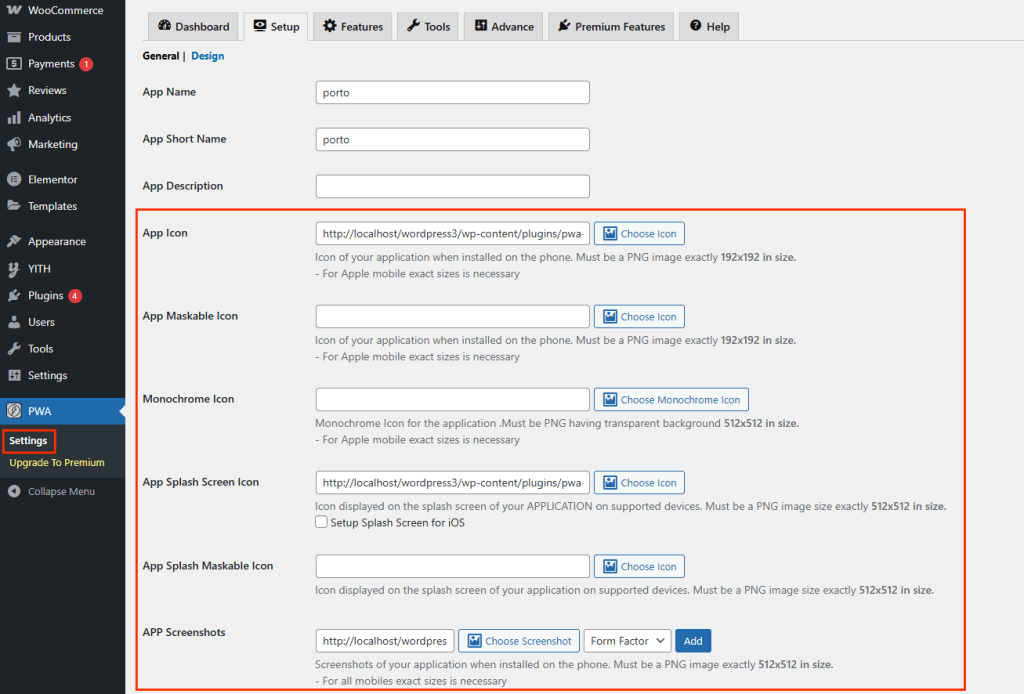Click the Design sub-section link
Screen dimensions: 1024x694
208,56
